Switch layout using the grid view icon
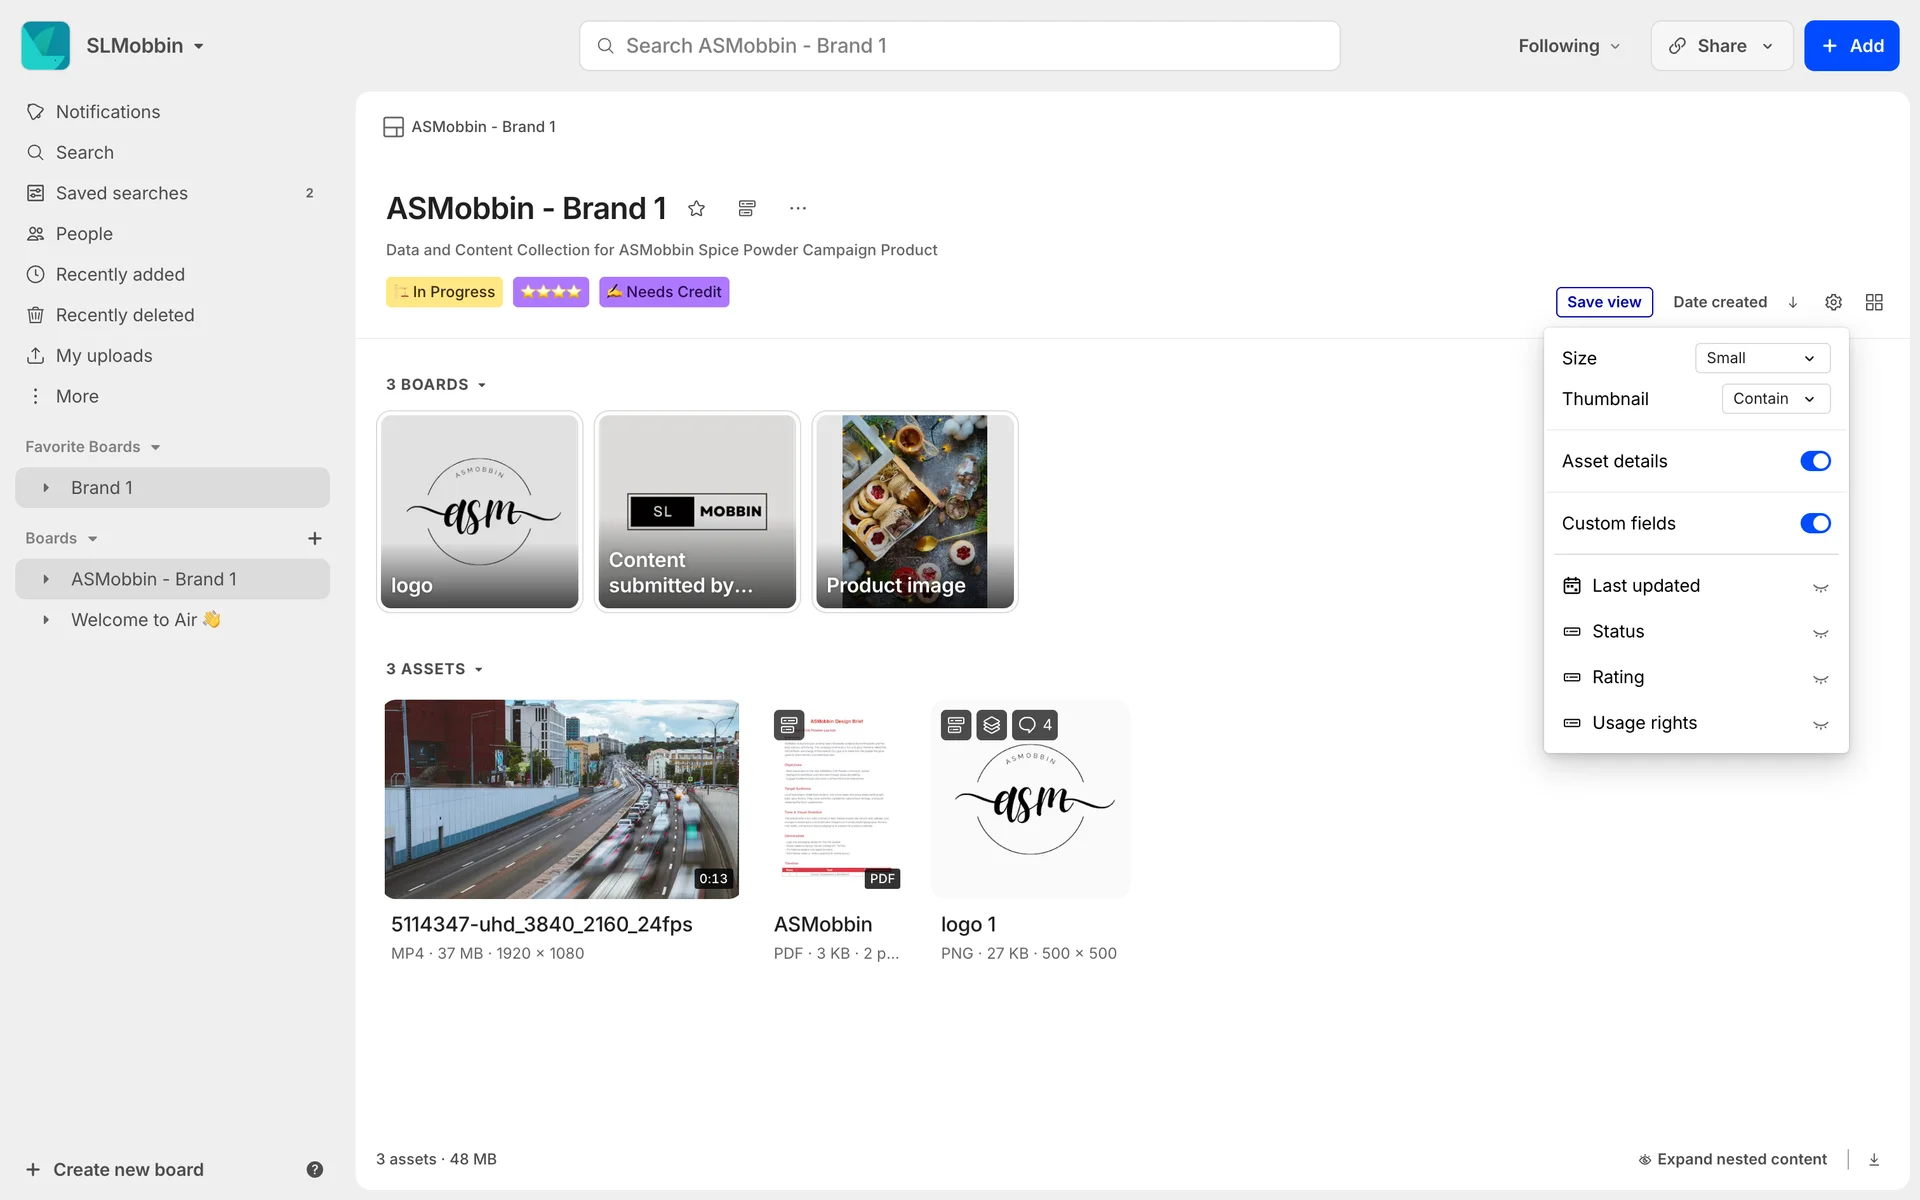 pos(1874,302)
